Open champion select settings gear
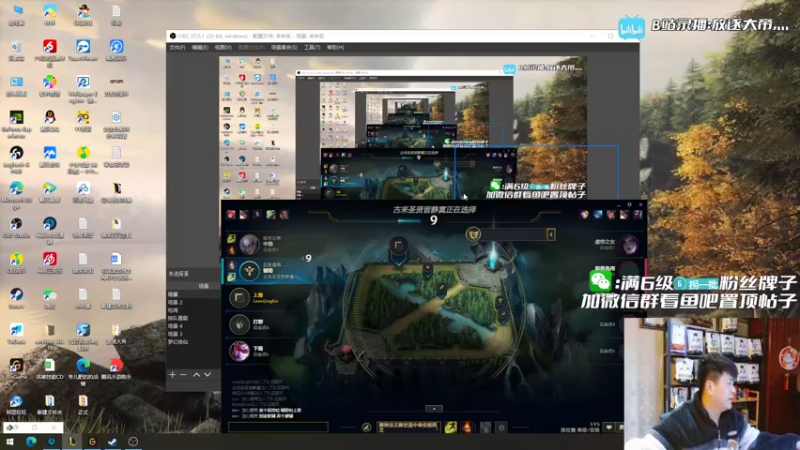This screenshot has height=450, width=800. point(629,205)
